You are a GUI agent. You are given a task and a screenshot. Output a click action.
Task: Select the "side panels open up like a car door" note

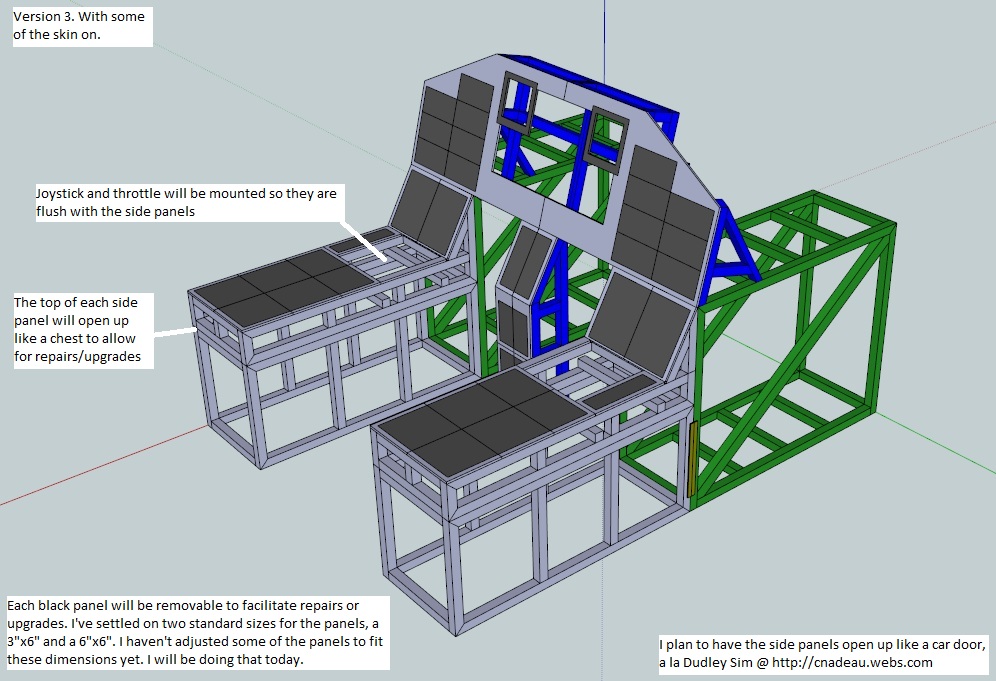click(x=823, y=654)
